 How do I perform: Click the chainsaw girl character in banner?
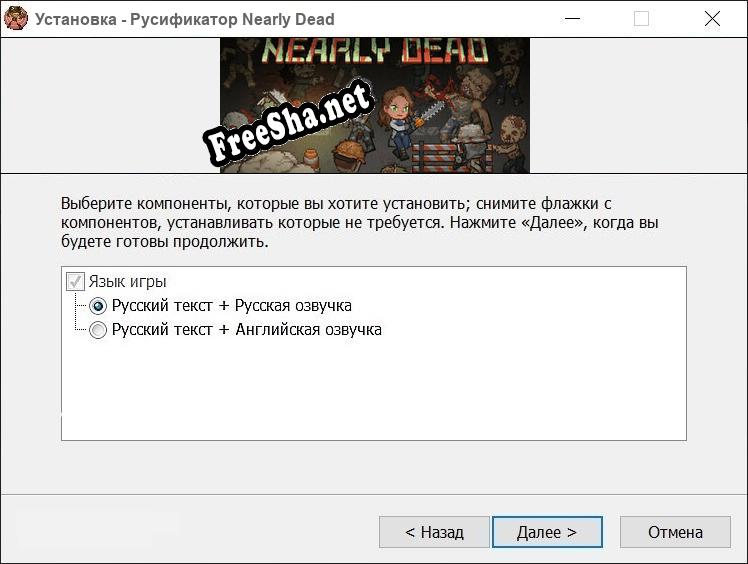[x=399, y=122]
